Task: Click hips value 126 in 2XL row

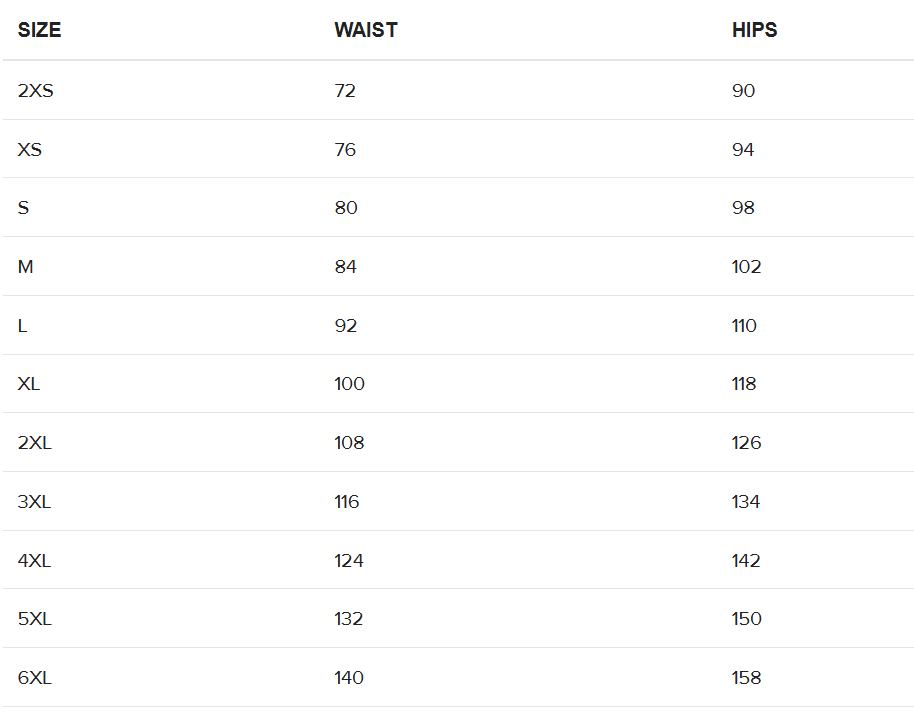Action: point(747,443)
